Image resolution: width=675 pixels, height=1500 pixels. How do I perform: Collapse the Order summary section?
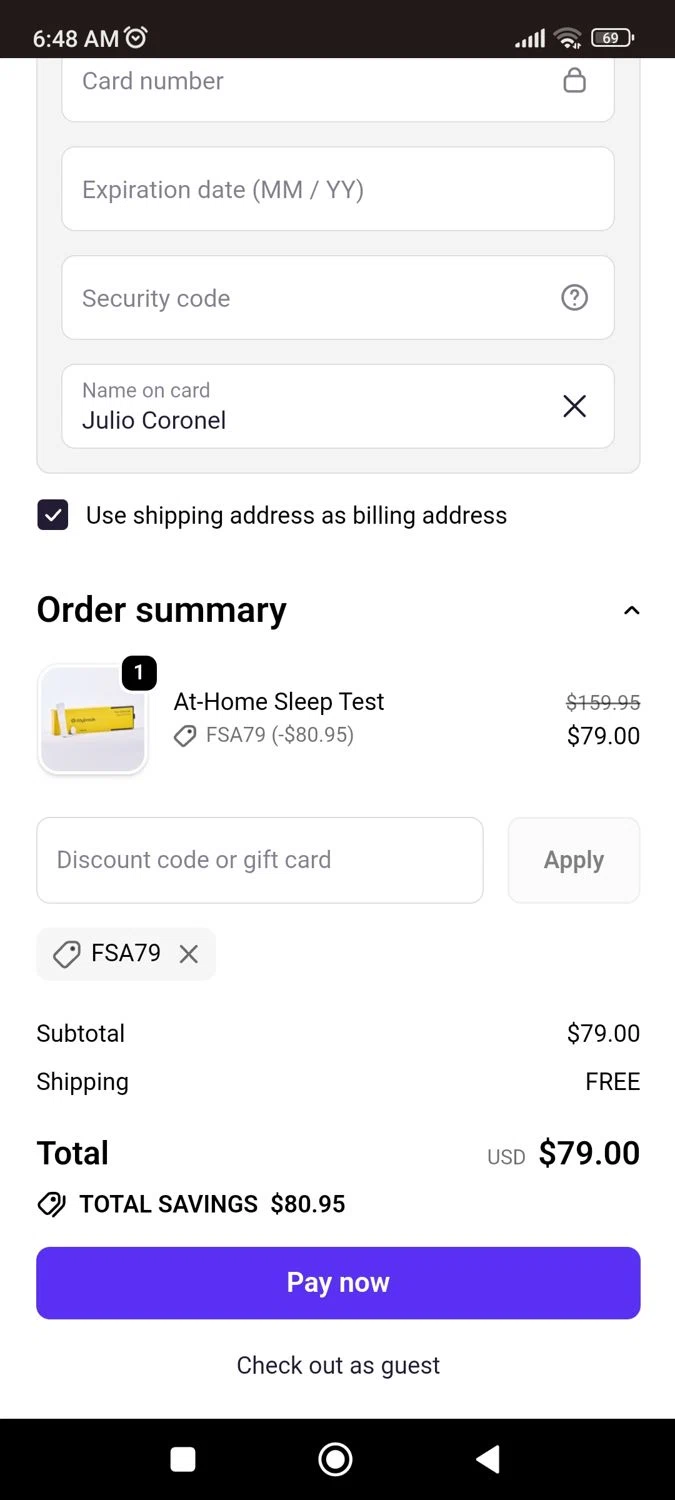point(631,610)
